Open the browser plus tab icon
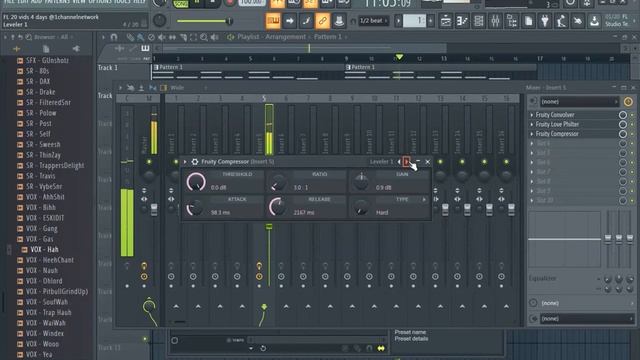Image resolution: width=640 pixels, height=360 pixels. 16,49
